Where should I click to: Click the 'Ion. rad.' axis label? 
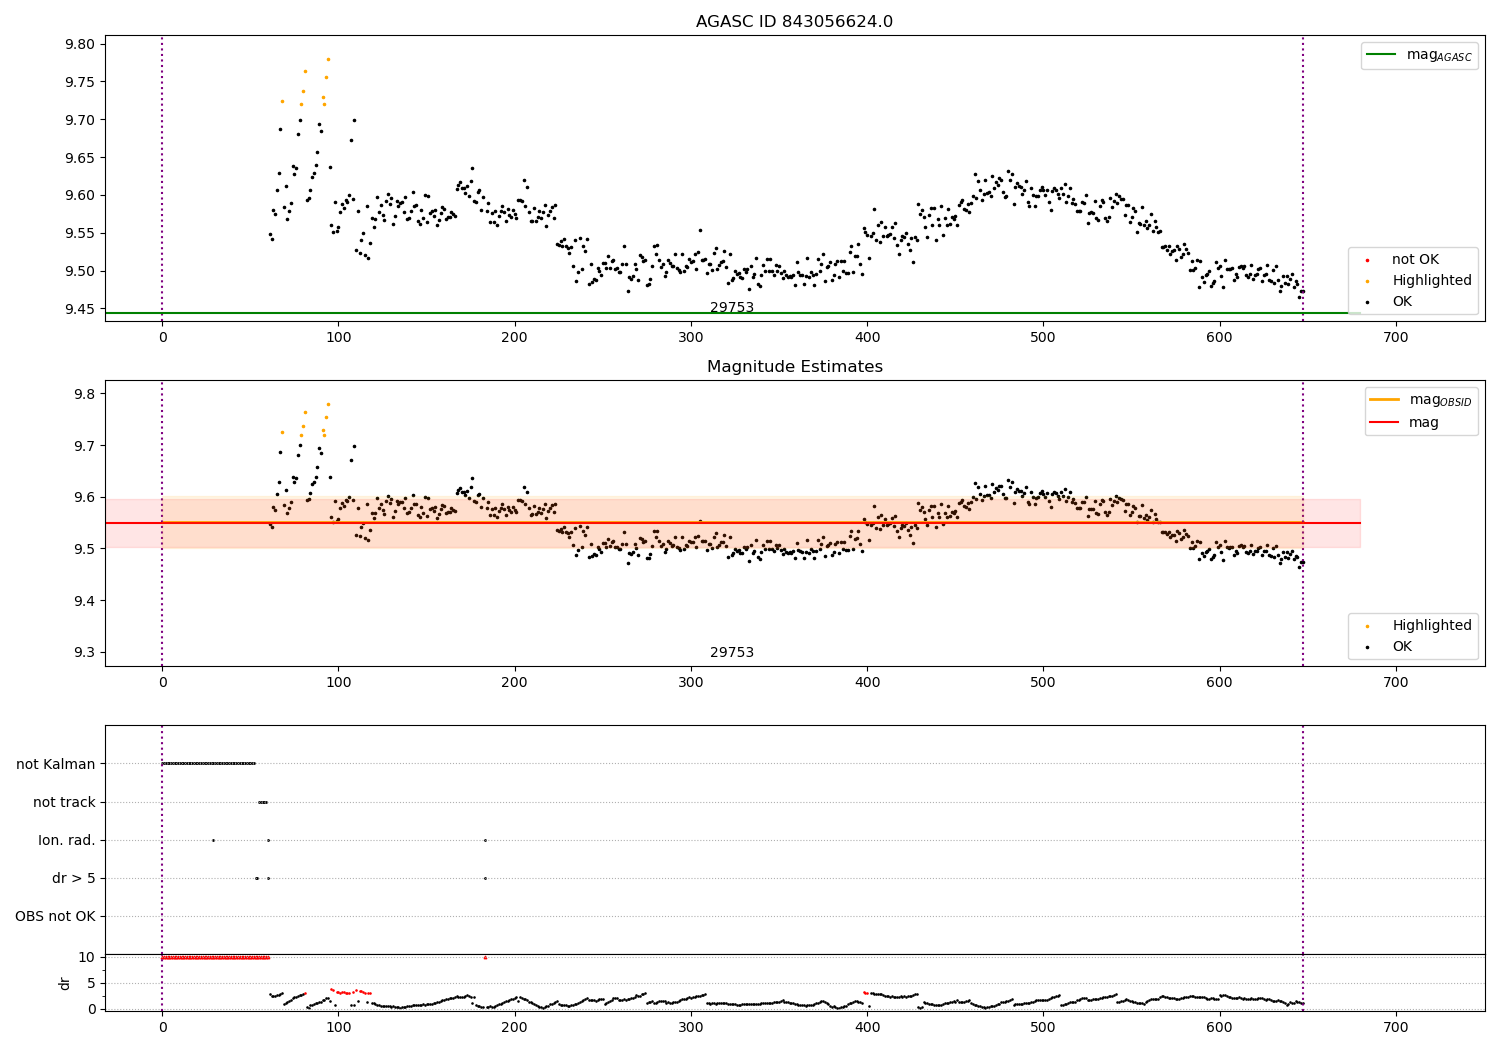tap(67, 841)
